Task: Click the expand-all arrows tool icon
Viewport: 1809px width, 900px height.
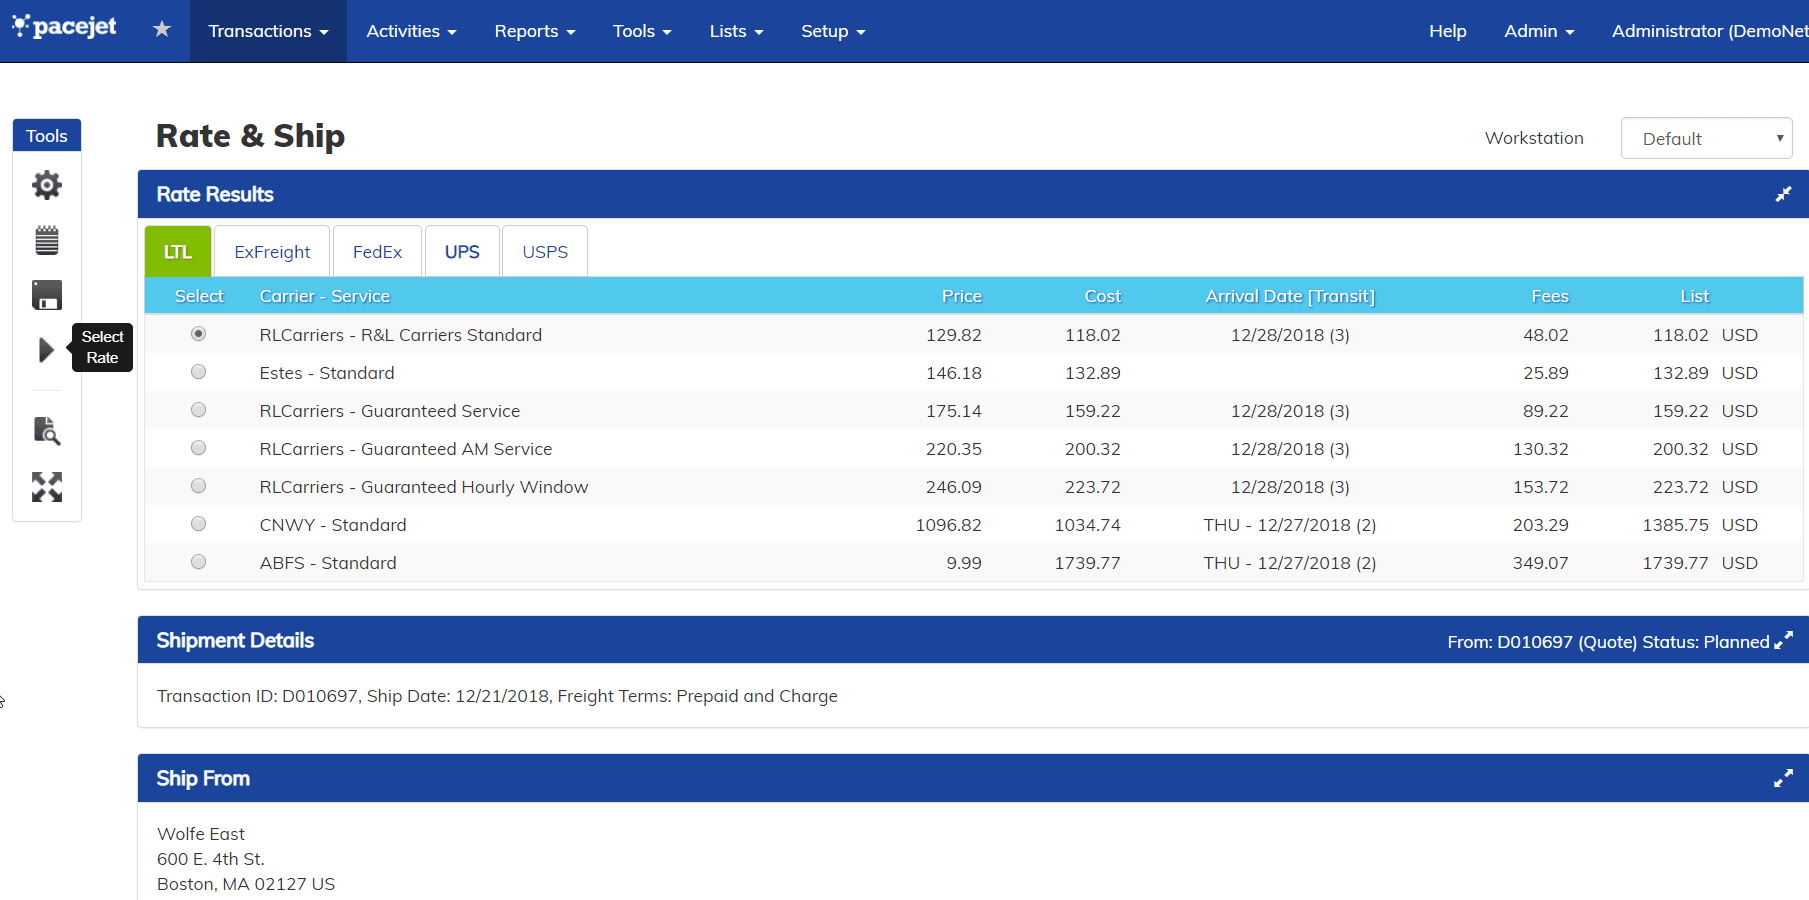Action: click(x=47, y=487)
